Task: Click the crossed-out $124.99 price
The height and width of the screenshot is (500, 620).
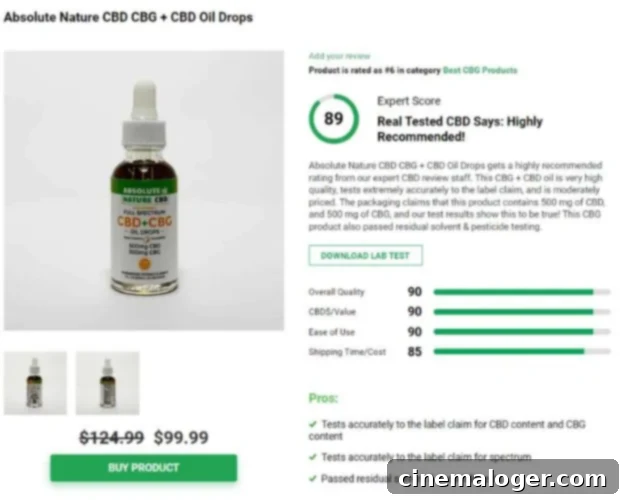Action: coord(112,438)
